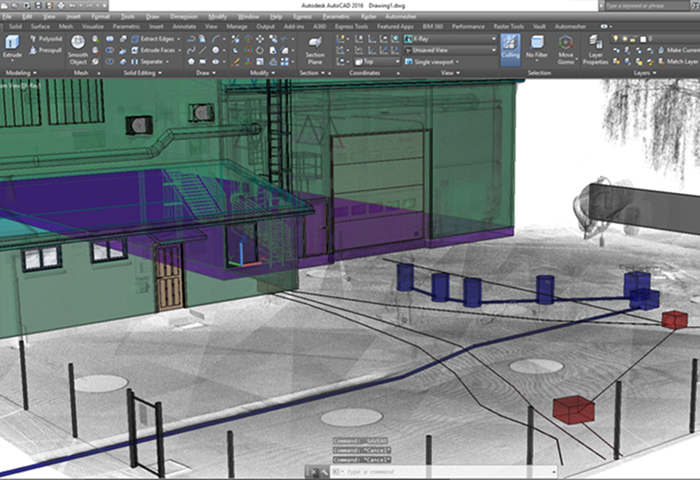Open the Unsaved View dropdown
This screenshot has height=480, width=700.
(x=451, y=50)
